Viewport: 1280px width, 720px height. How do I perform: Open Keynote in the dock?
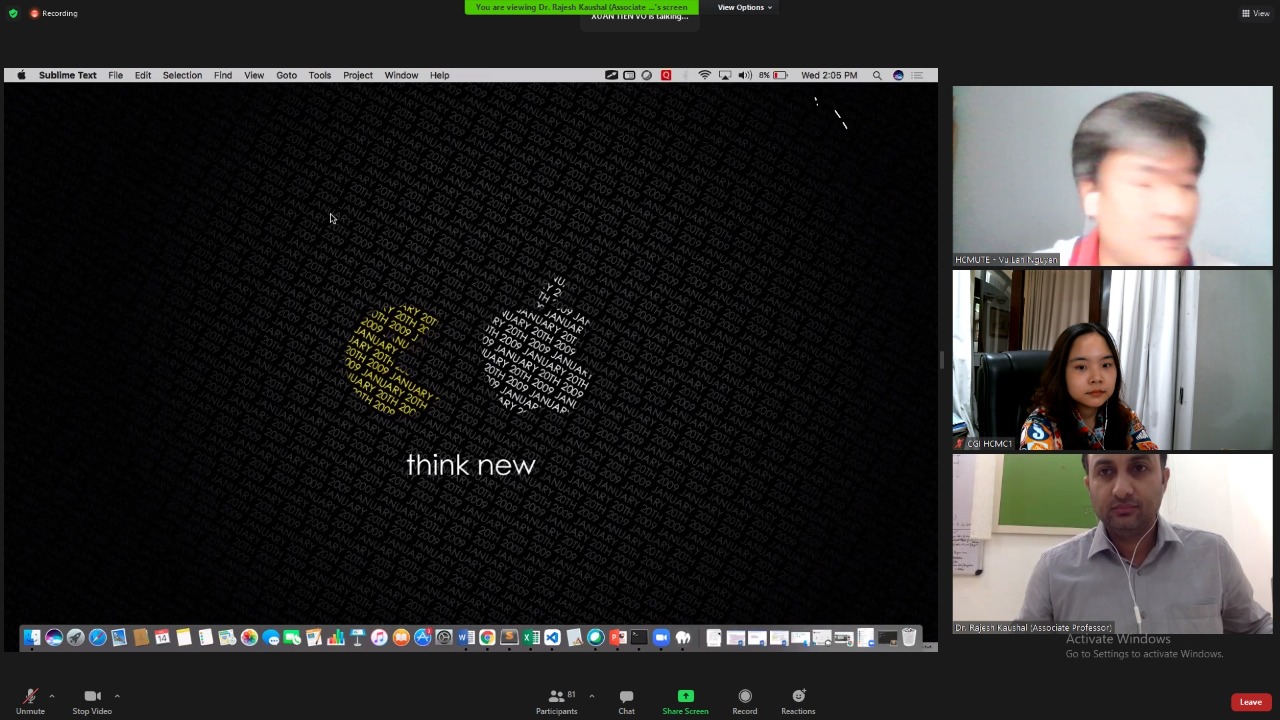click(x=357, y=638)
